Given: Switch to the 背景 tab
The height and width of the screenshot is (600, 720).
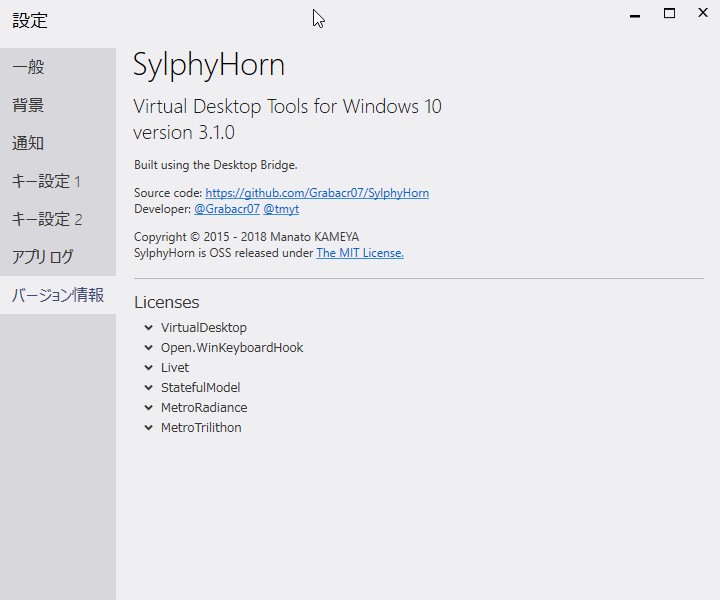Looking at the screenshot, I should point(58,105).
